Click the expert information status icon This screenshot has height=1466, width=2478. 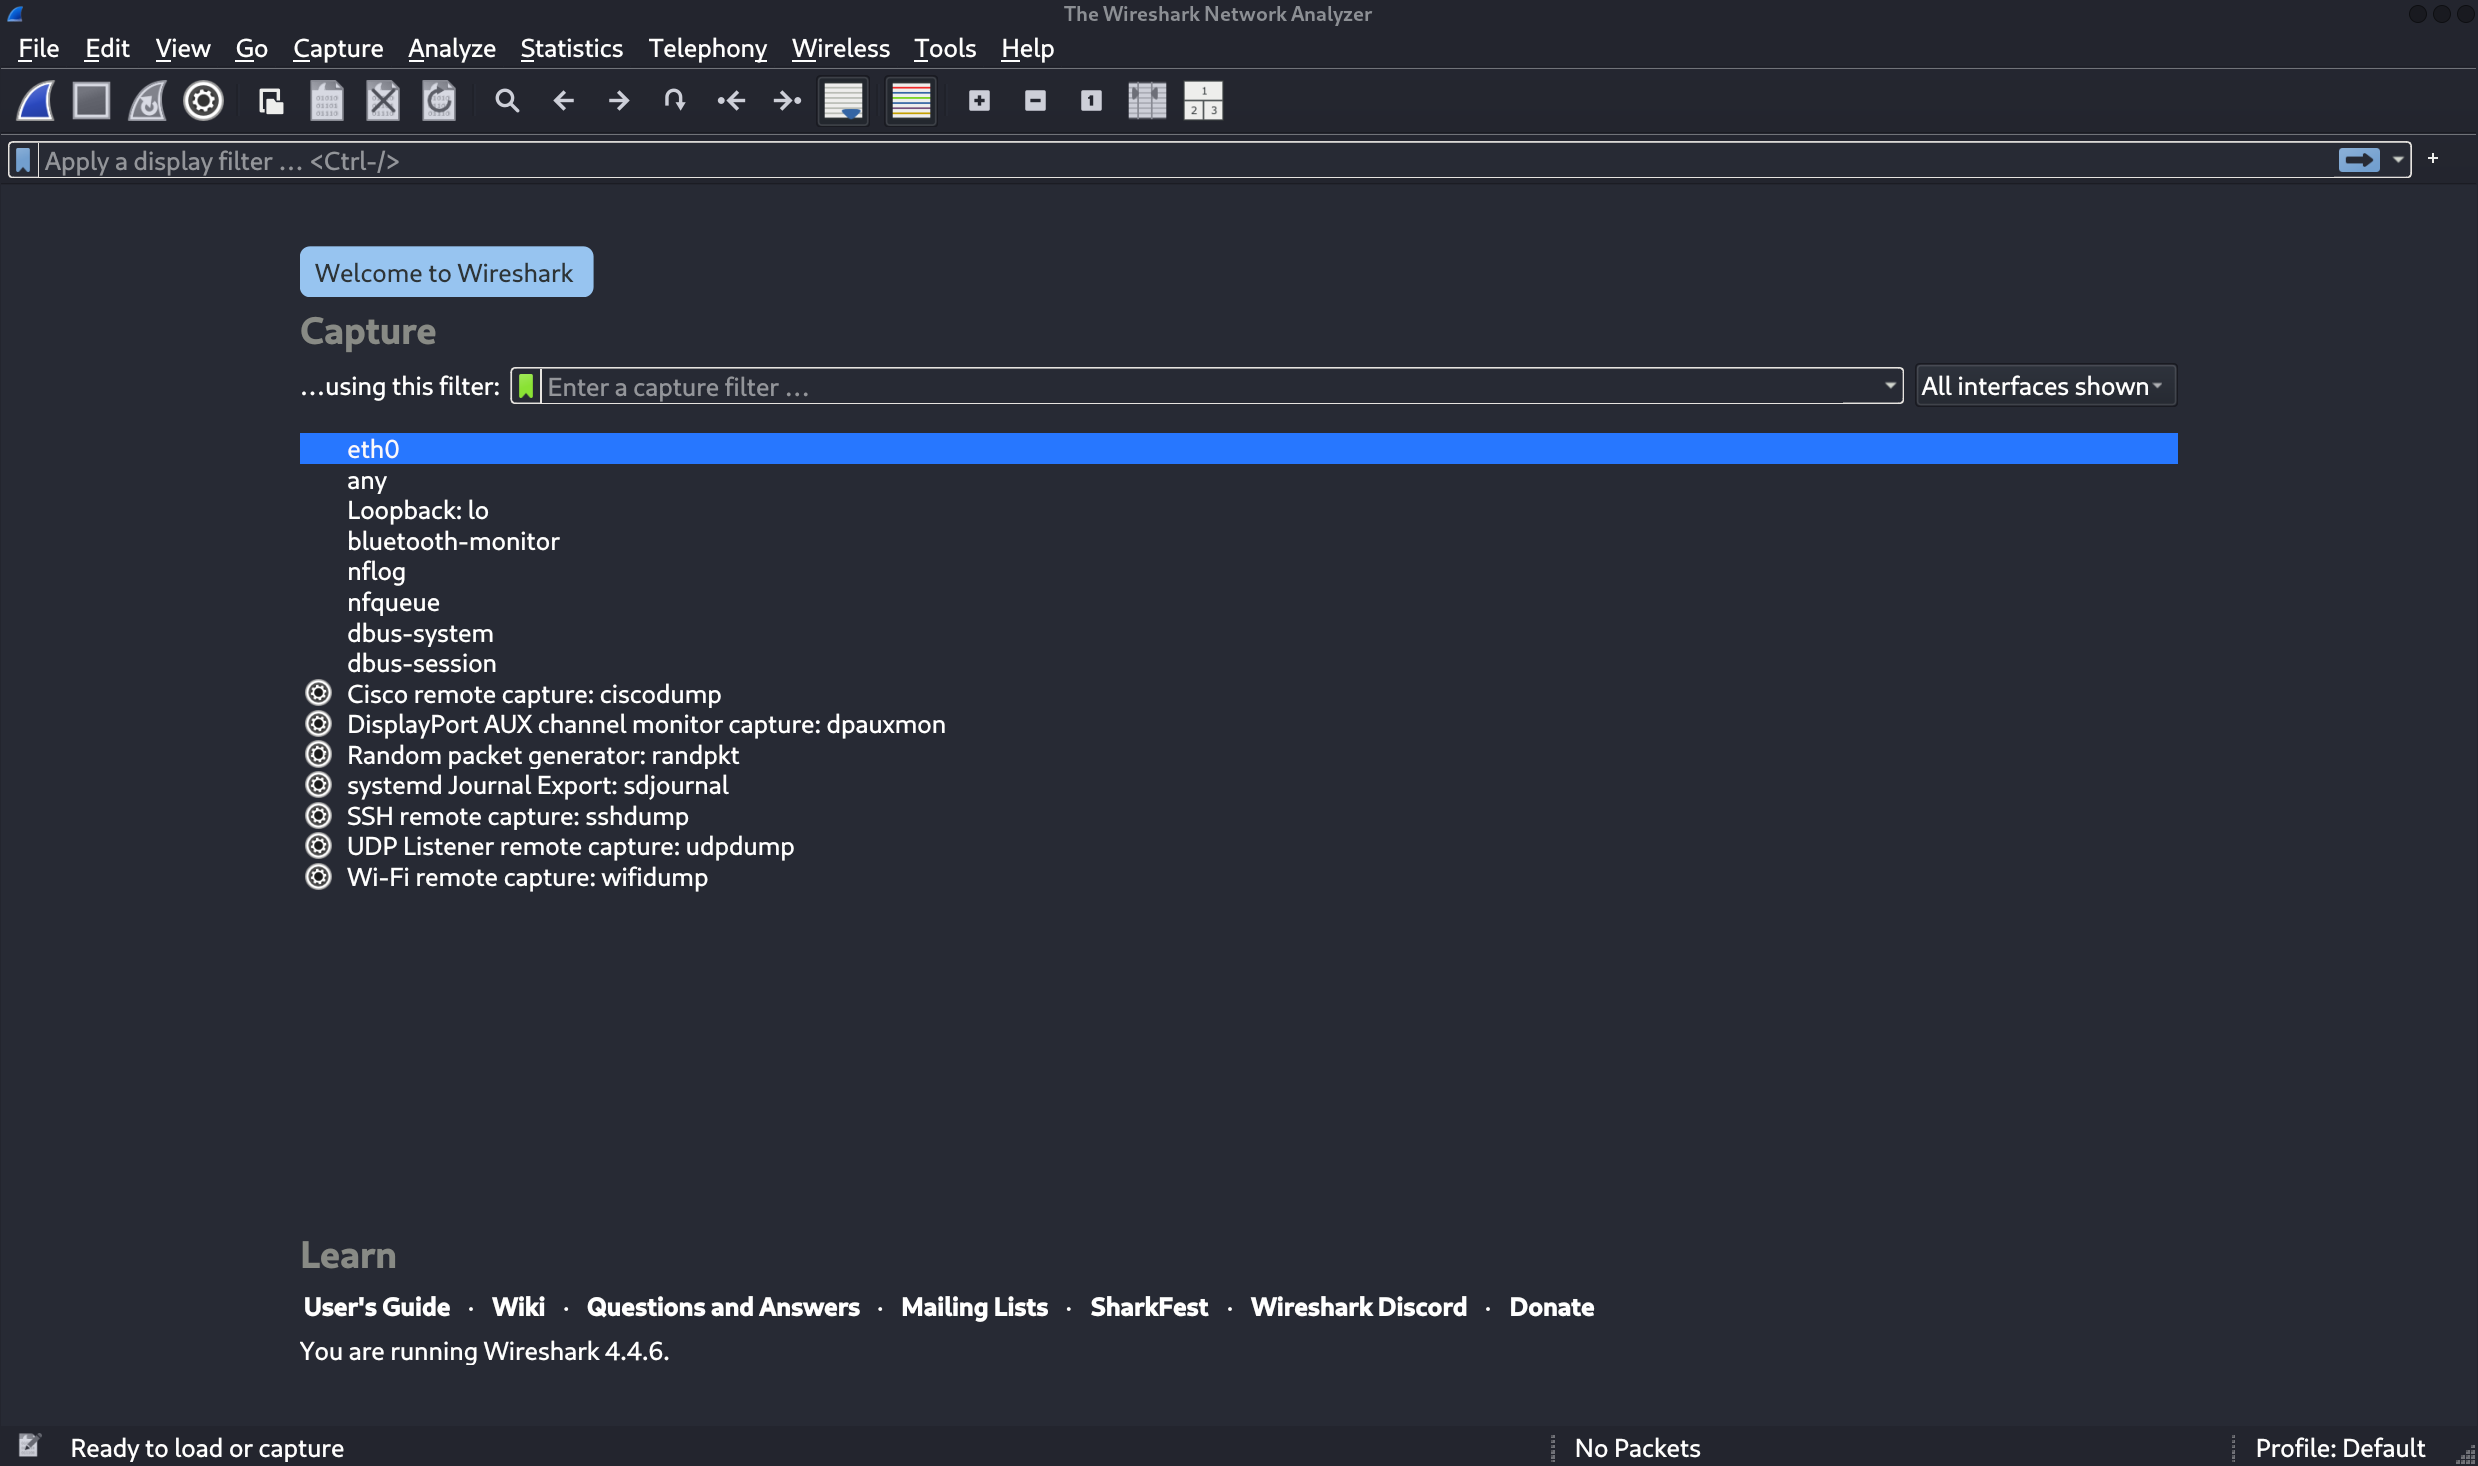[x=30, y=1446]
